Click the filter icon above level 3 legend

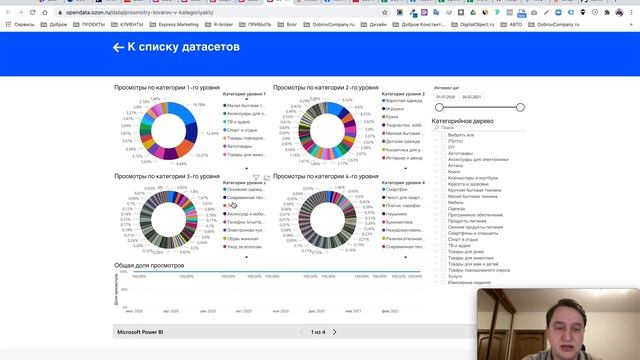click(x=256, y=178)
